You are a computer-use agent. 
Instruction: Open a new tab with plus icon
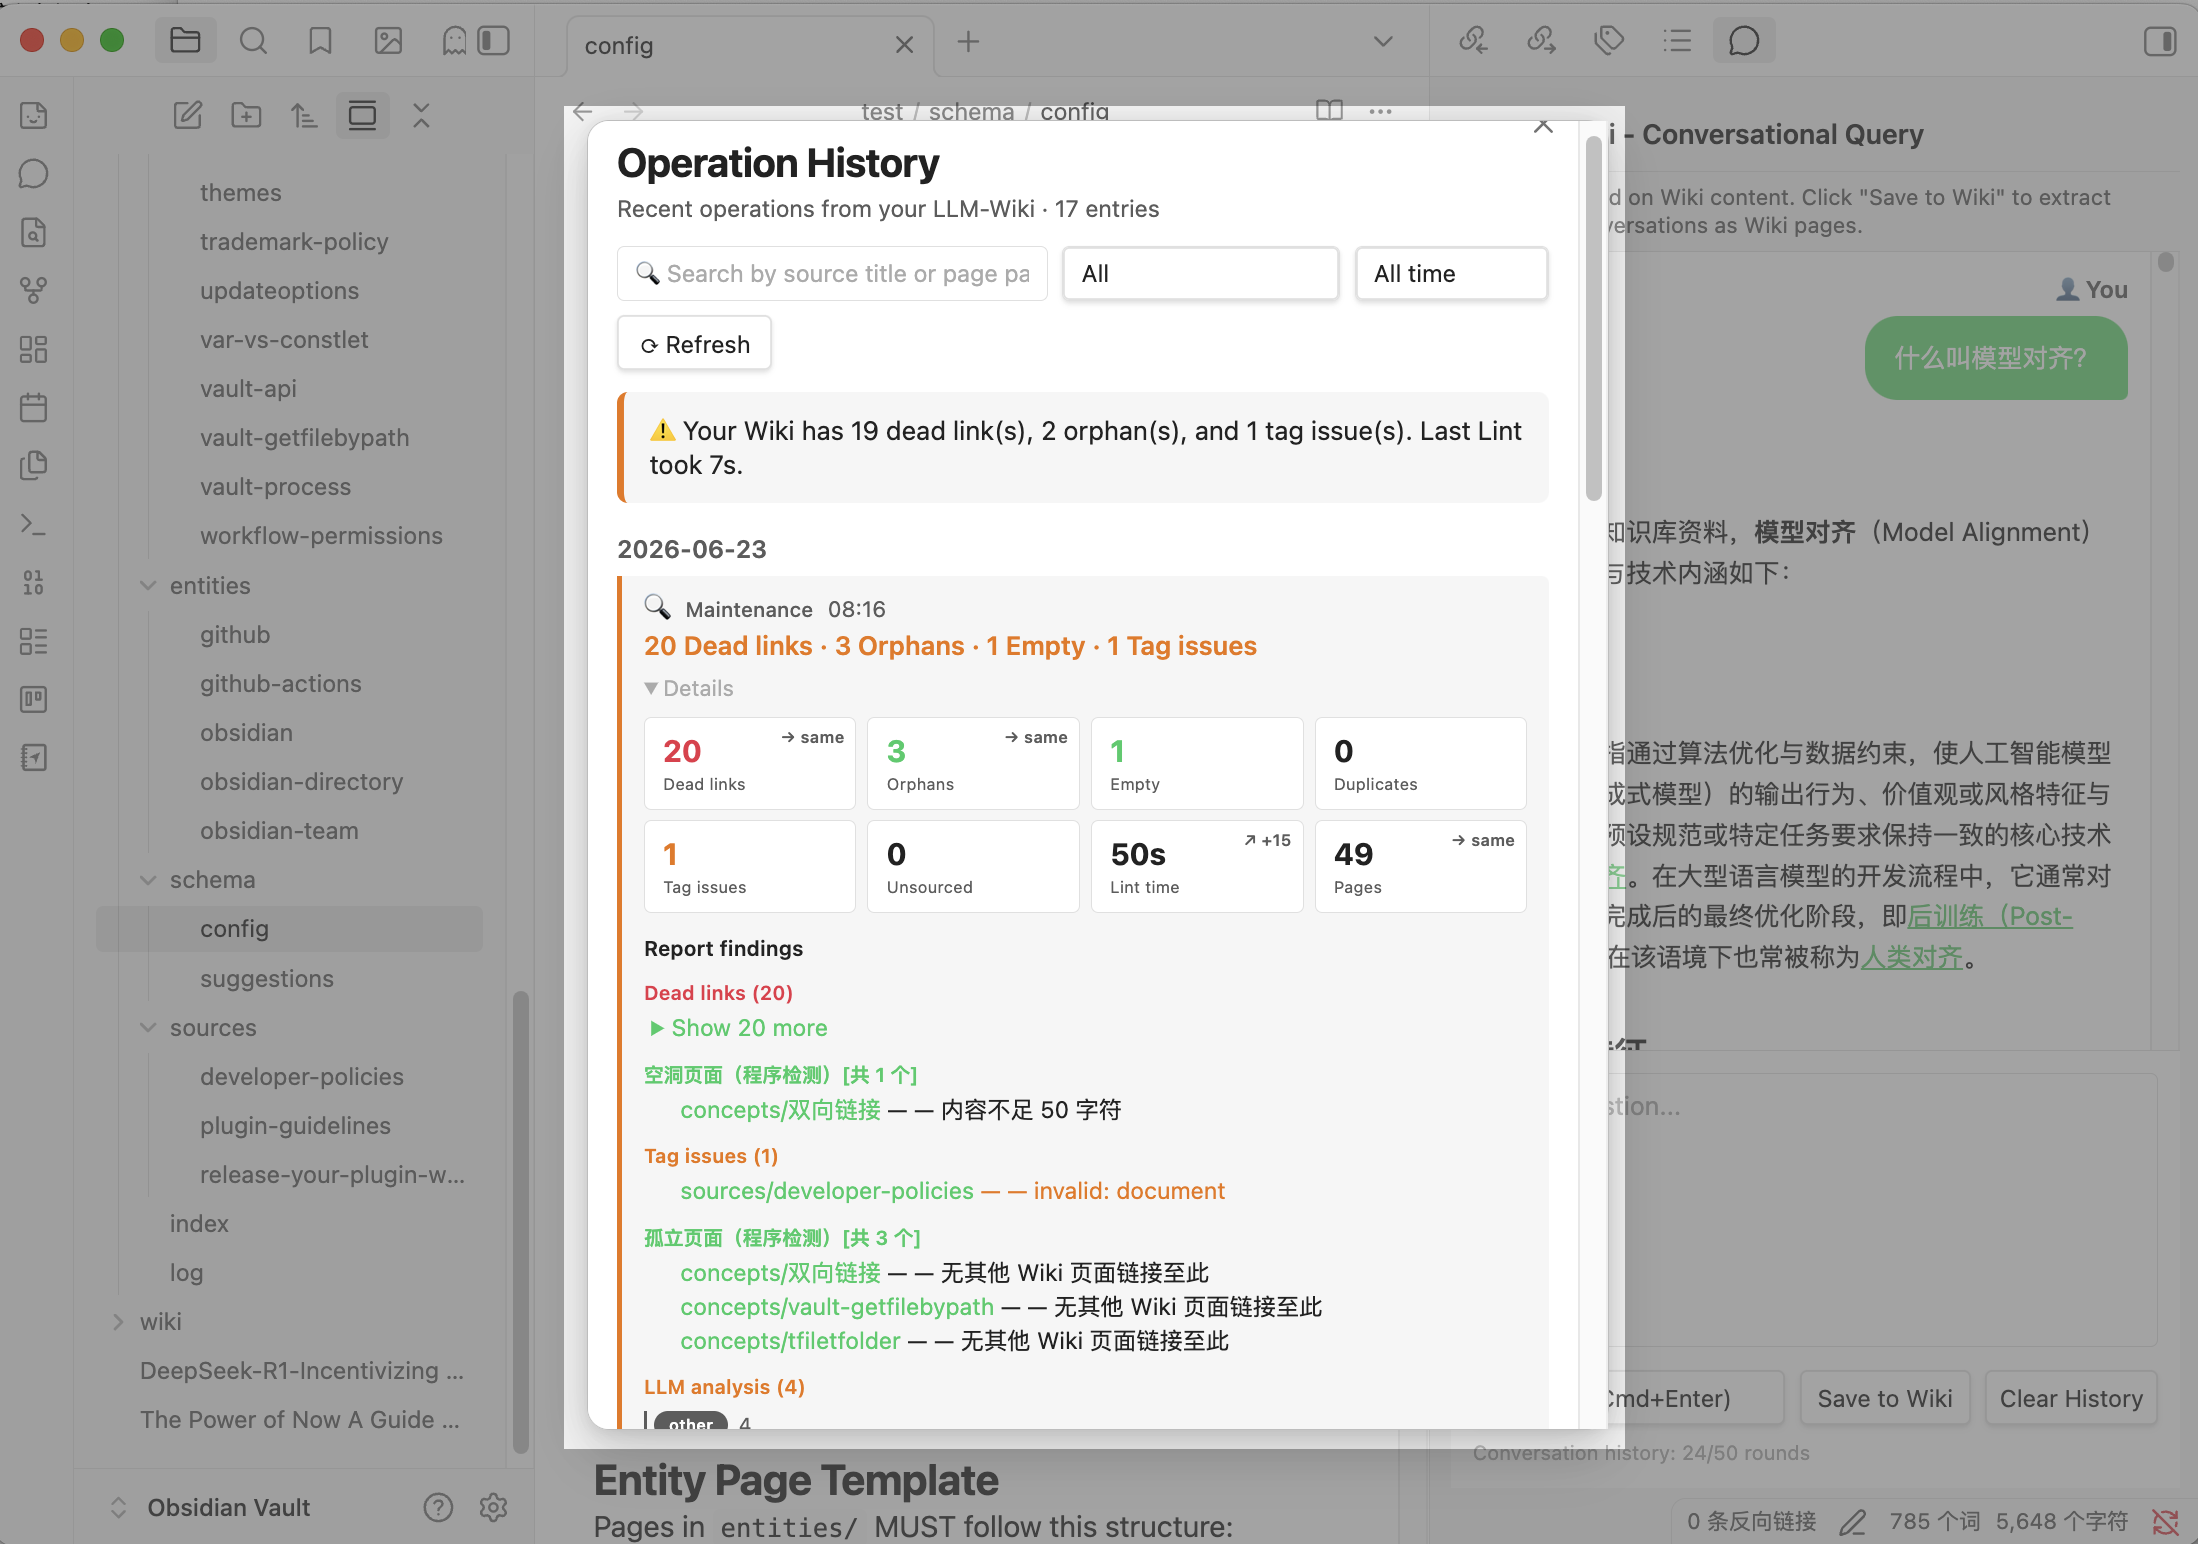point(968,42)
